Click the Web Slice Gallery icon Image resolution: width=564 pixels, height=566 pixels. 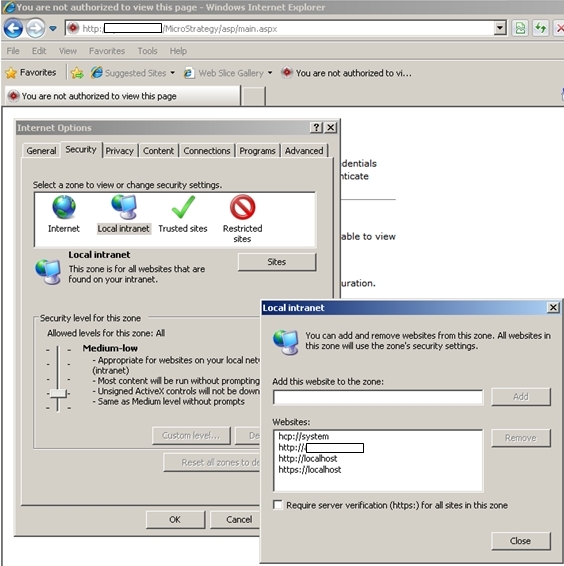[x=188, y=73]
